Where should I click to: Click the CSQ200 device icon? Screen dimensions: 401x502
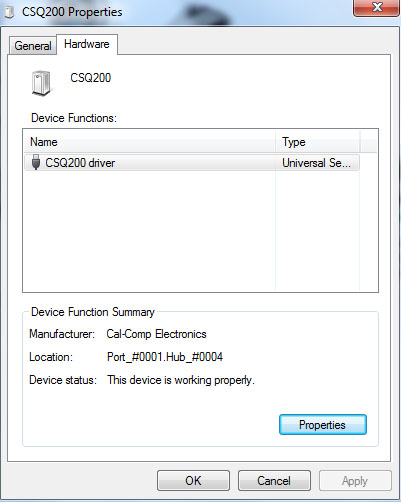coord(42,83)
